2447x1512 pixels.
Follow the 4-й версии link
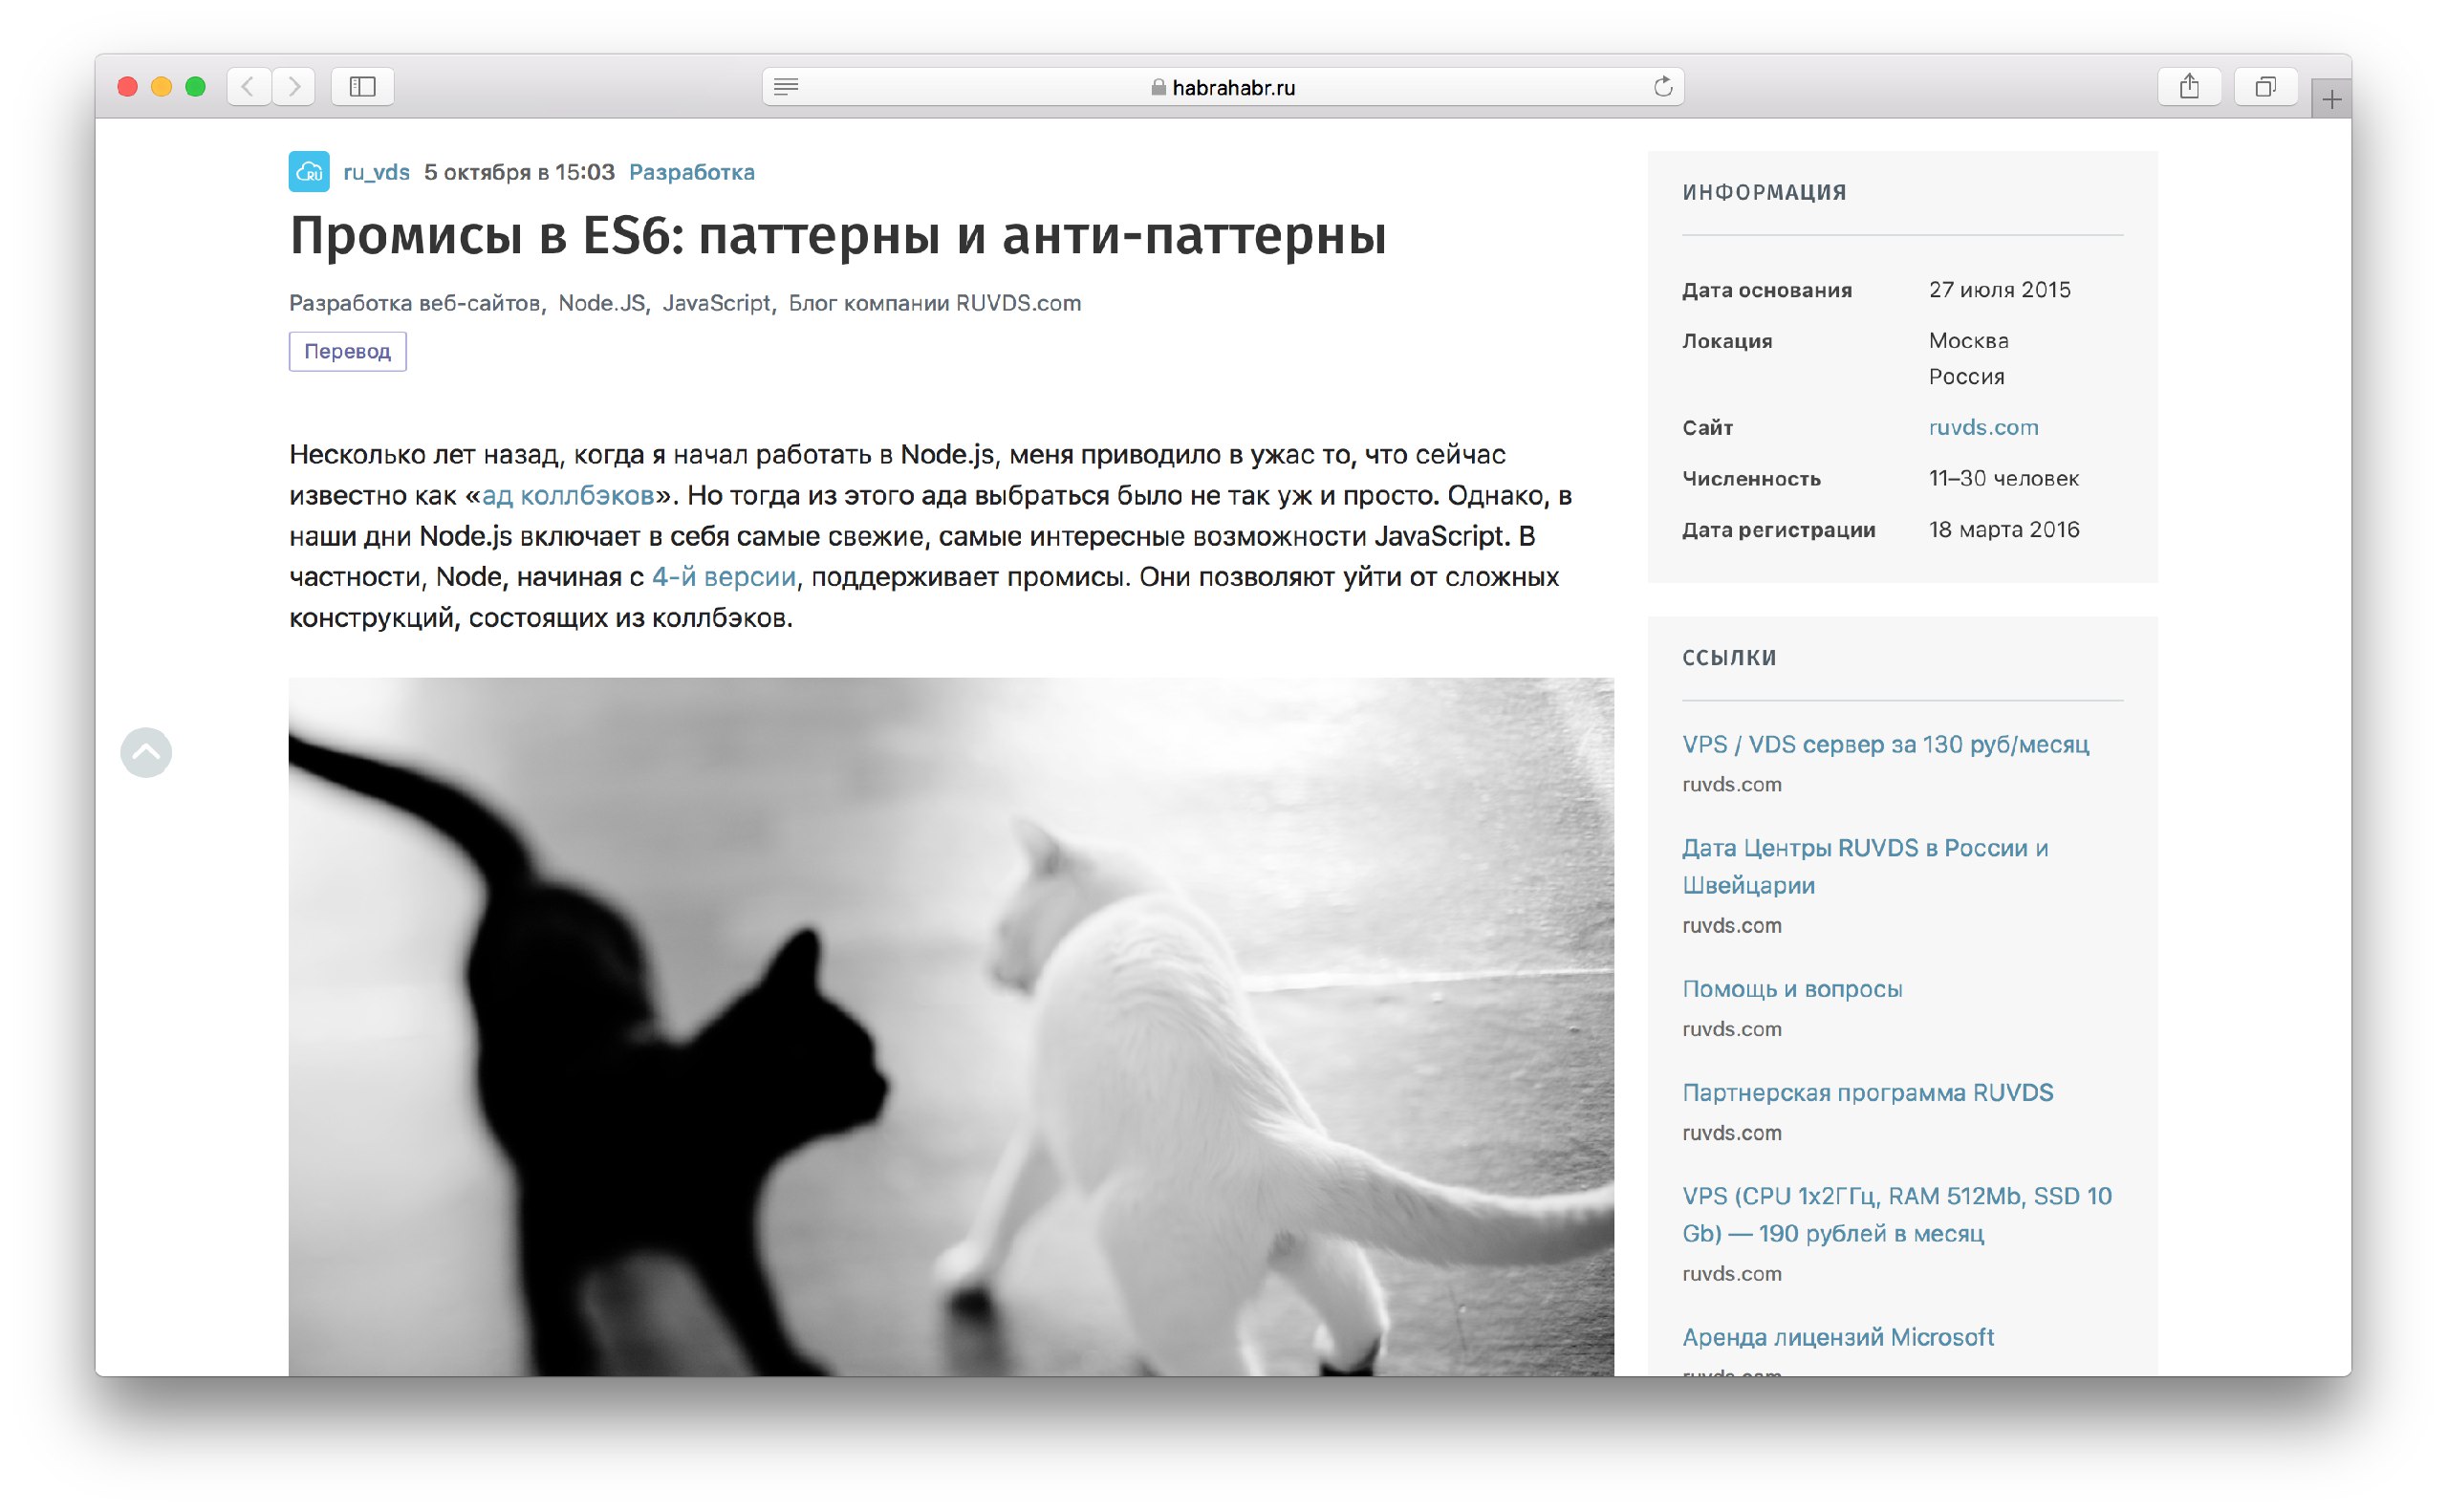click(x=724, y=577)
